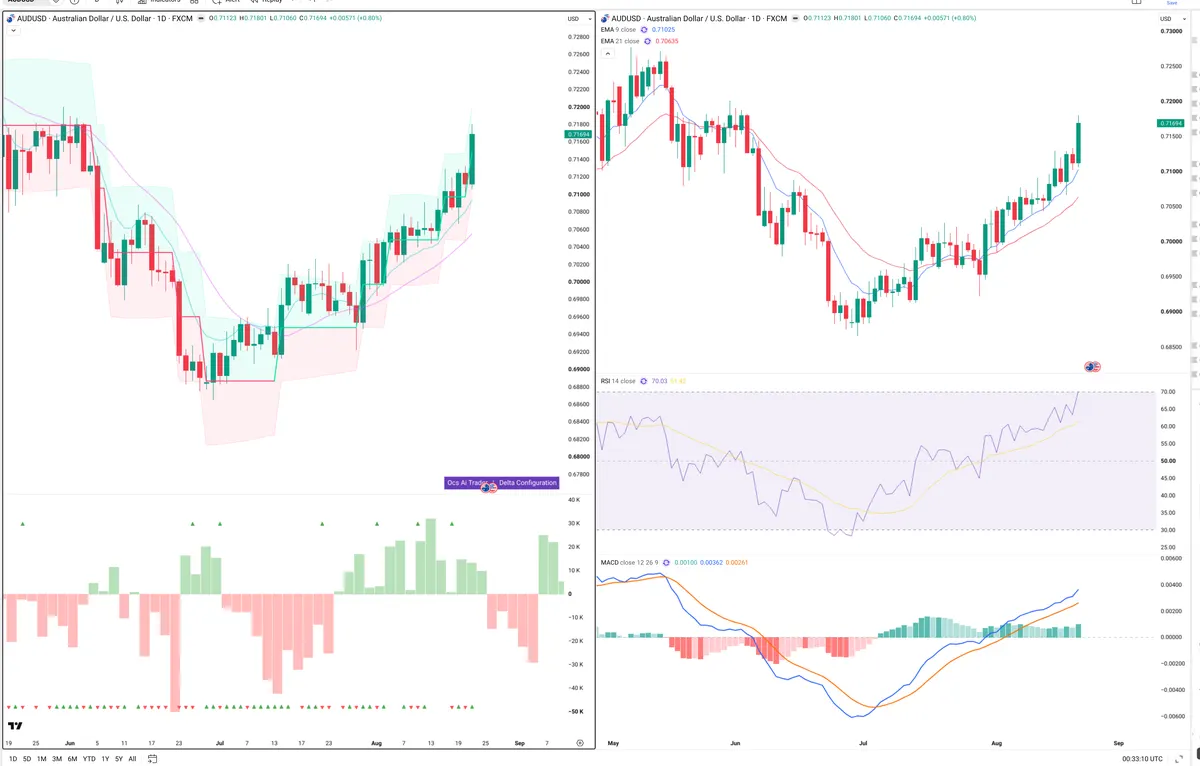The height and width of the screenshot is (766, 1200).
Task: Select the EMA 21 close legend entry
Action: pos(620,41)
